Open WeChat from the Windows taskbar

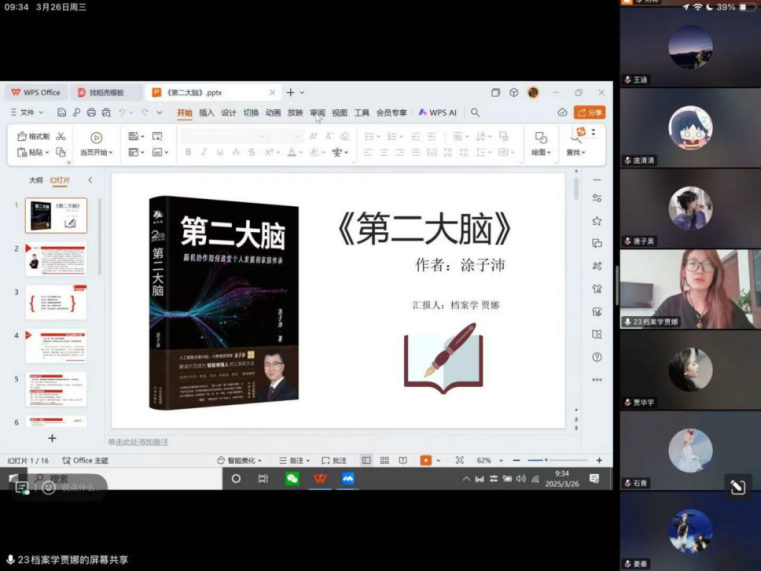292,479
